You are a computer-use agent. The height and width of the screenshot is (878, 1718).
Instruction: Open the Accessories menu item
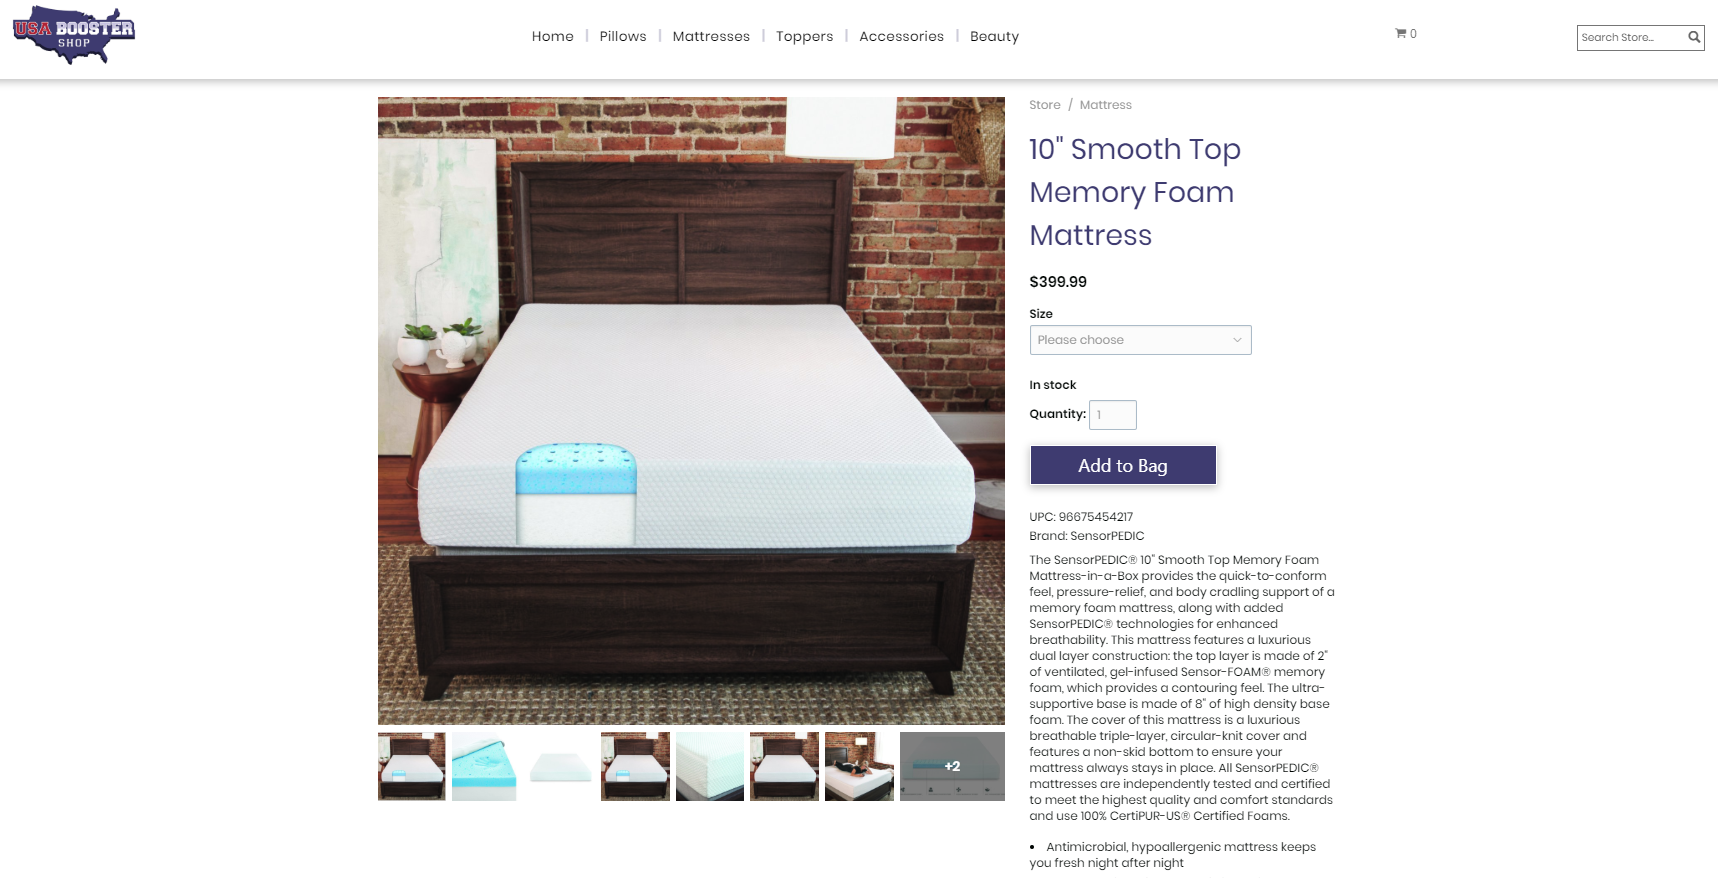point(901,36)
